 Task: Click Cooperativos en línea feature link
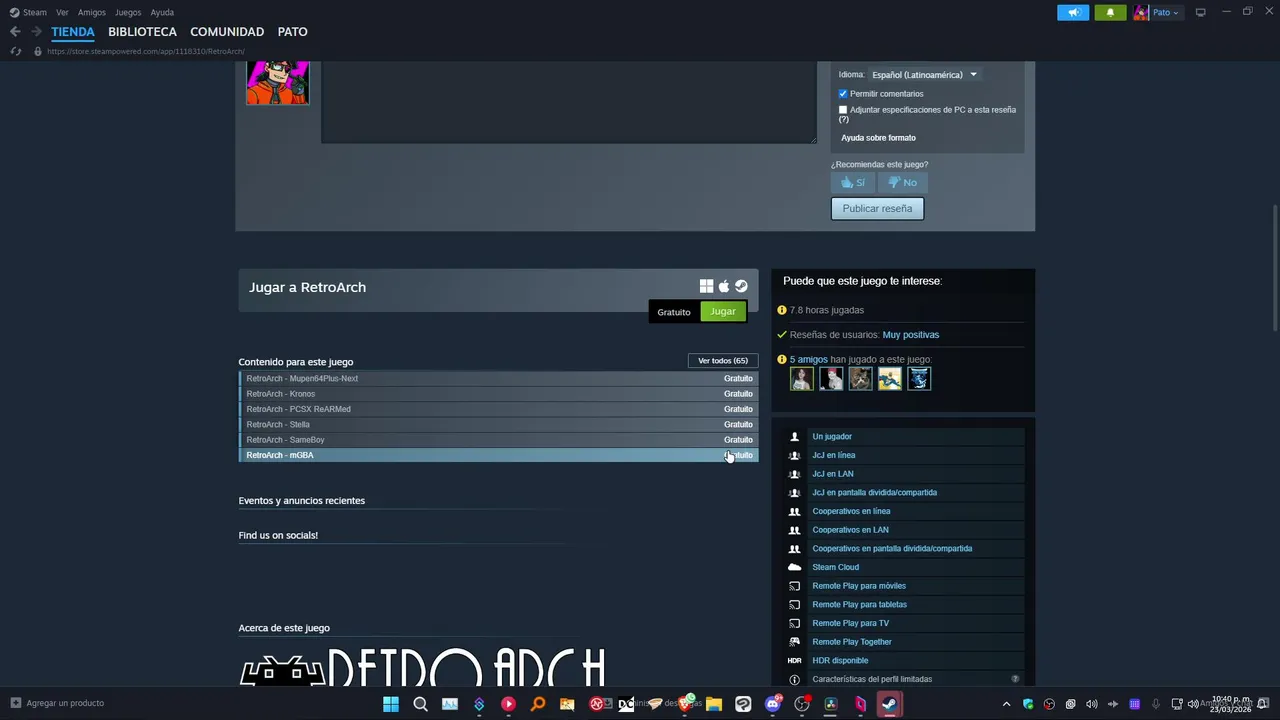851,511
